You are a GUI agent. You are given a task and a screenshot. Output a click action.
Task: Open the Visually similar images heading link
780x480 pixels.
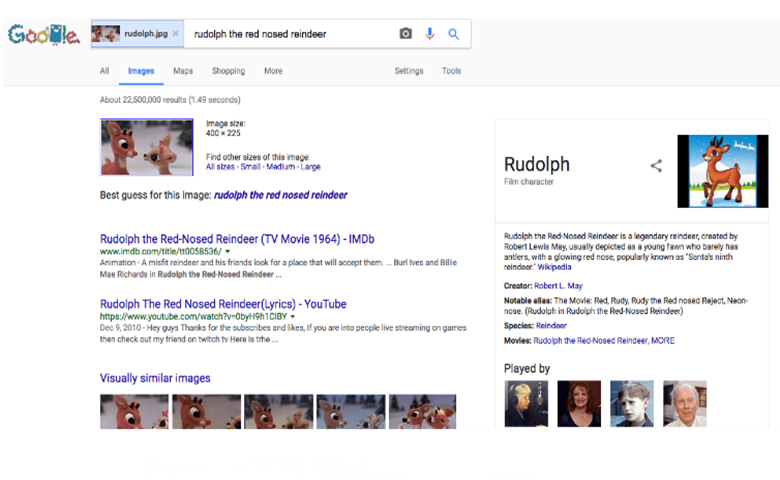tap(155, 378)
